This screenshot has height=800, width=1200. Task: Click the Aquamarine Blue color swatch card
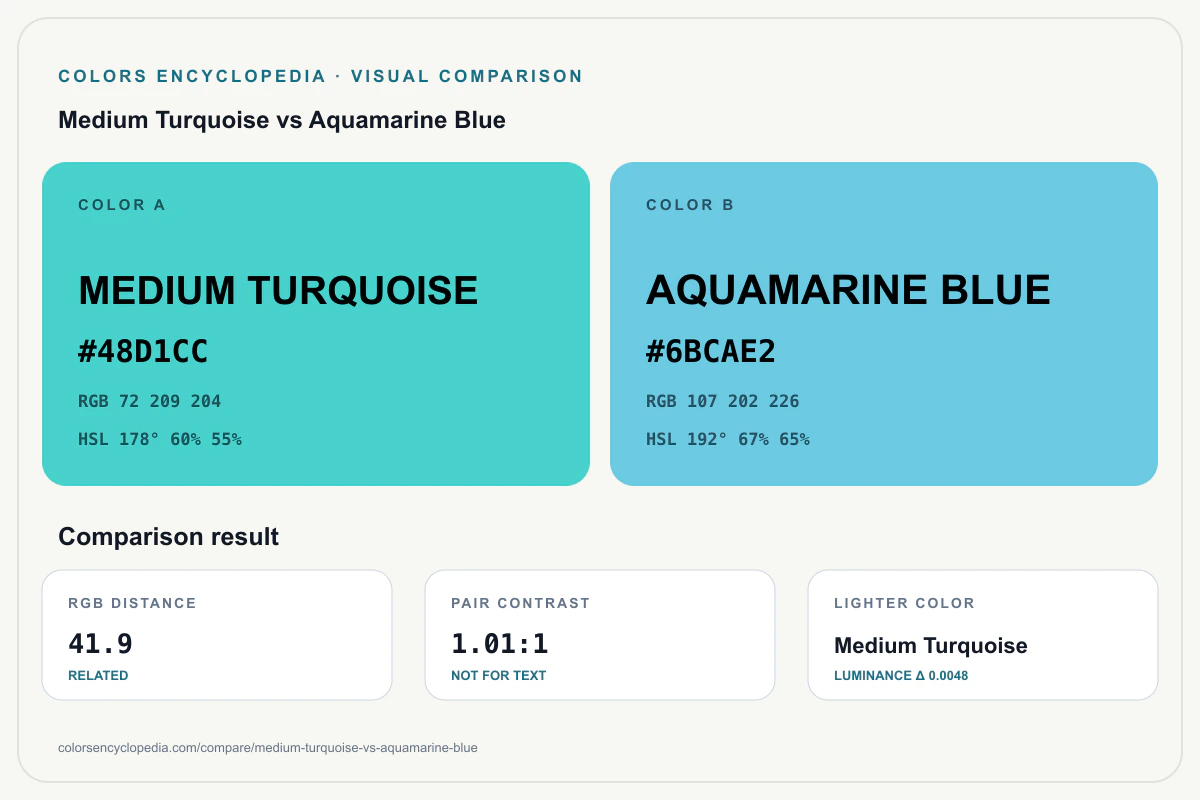pos(884,324)
